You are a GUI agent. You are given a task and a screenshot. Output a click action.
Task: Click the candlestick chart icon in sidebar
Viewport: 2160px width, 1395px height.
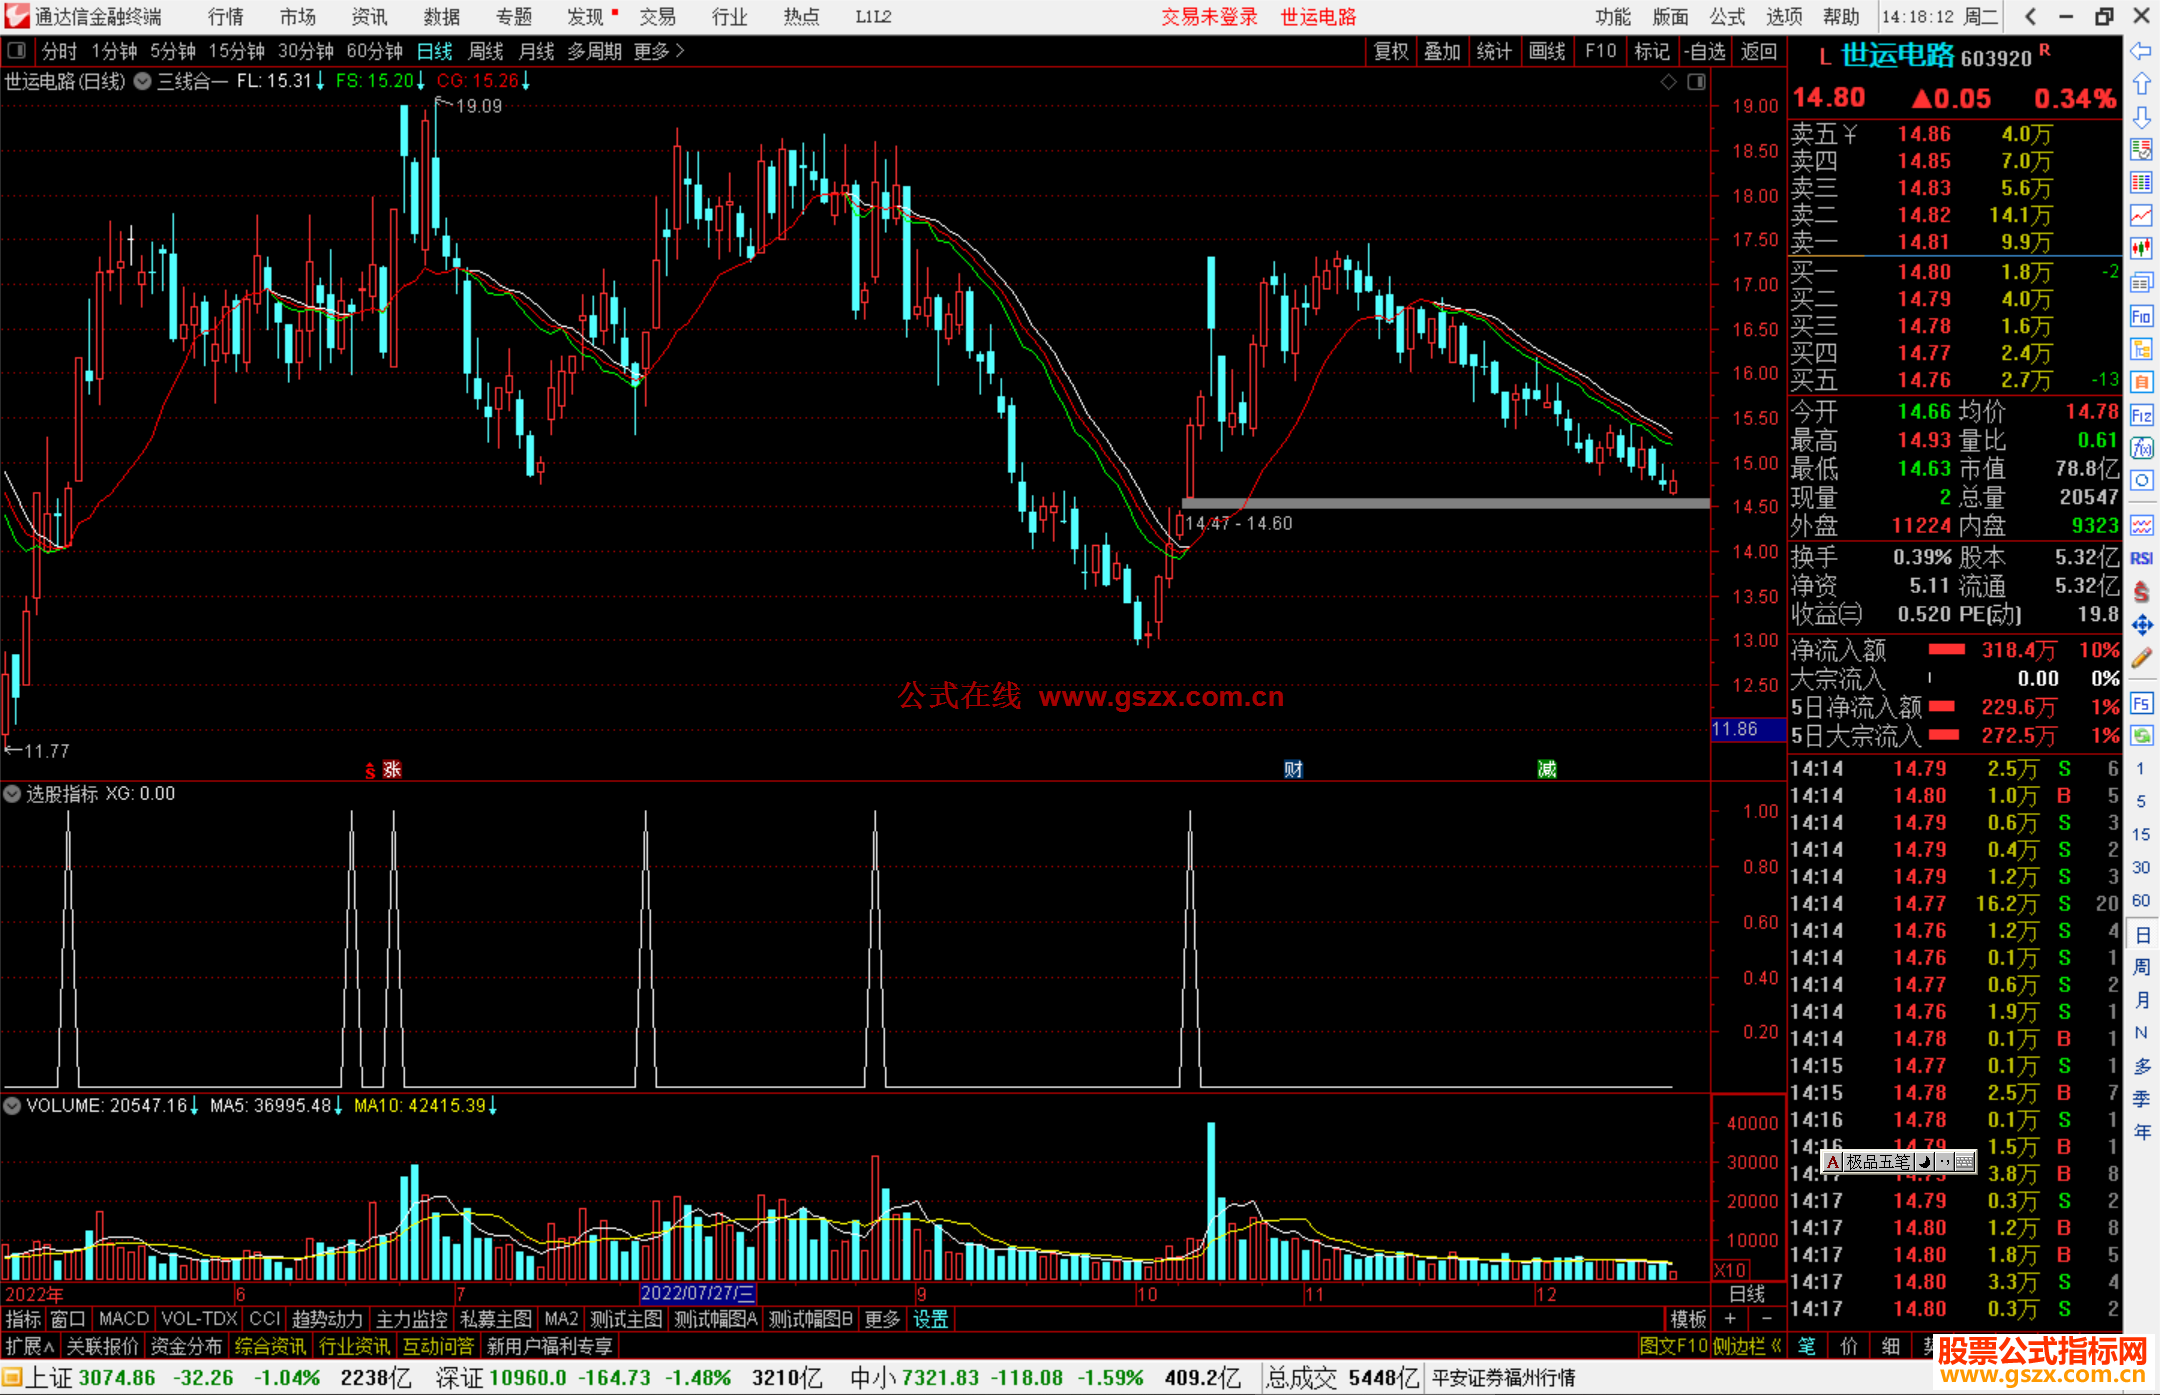tap(2141, 249)
